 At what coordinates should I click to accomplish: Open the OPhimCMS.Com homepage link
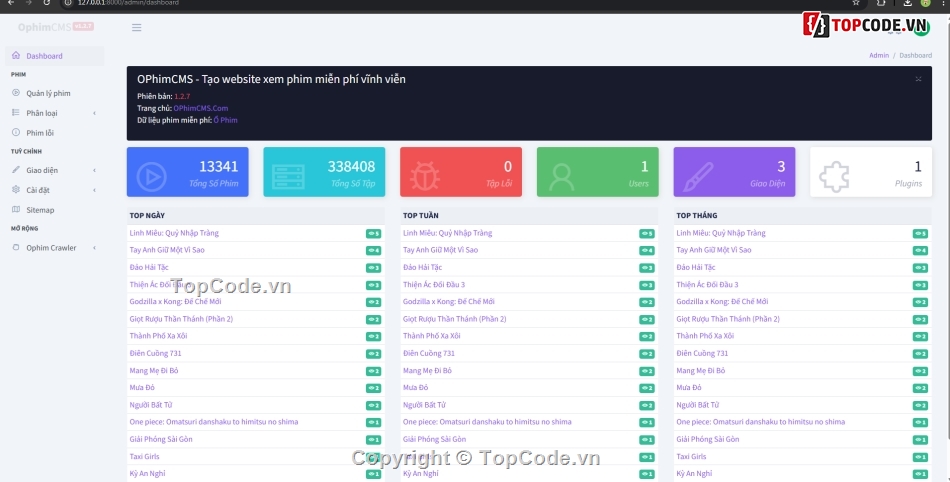(201, 108)
